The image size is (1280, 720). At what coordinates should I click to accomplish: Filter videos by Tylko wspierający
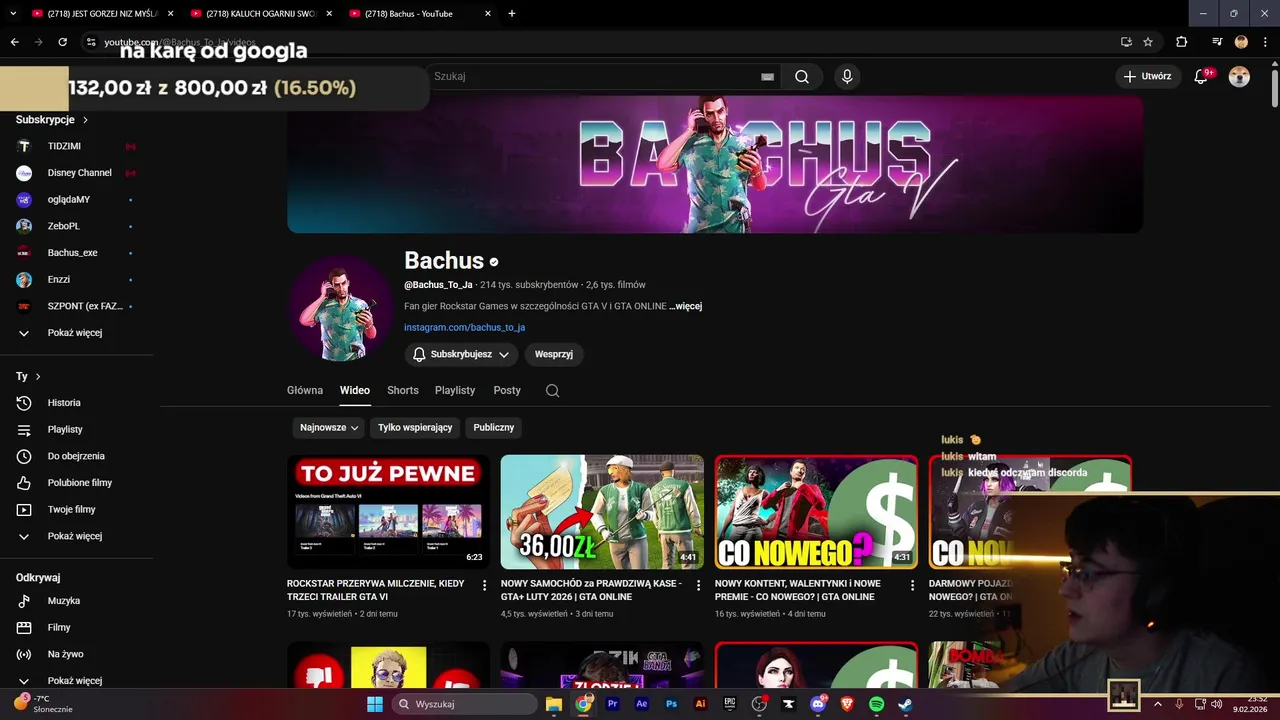[415, 427]
